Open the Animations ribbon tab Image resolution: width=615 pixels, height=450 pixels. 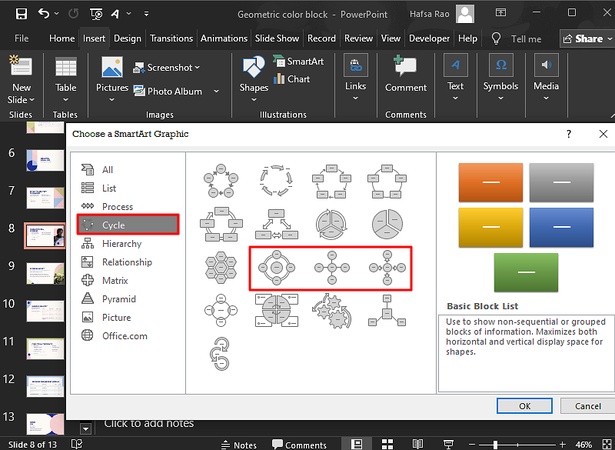tap(223, 38)
